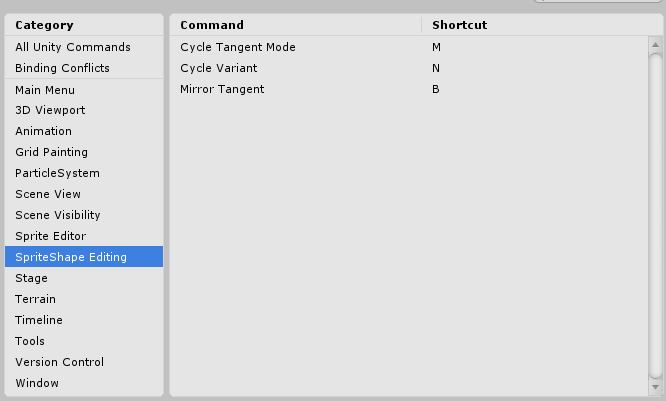Select All Unity Commands category
This screenshot has width=666, height=401.
72,47
